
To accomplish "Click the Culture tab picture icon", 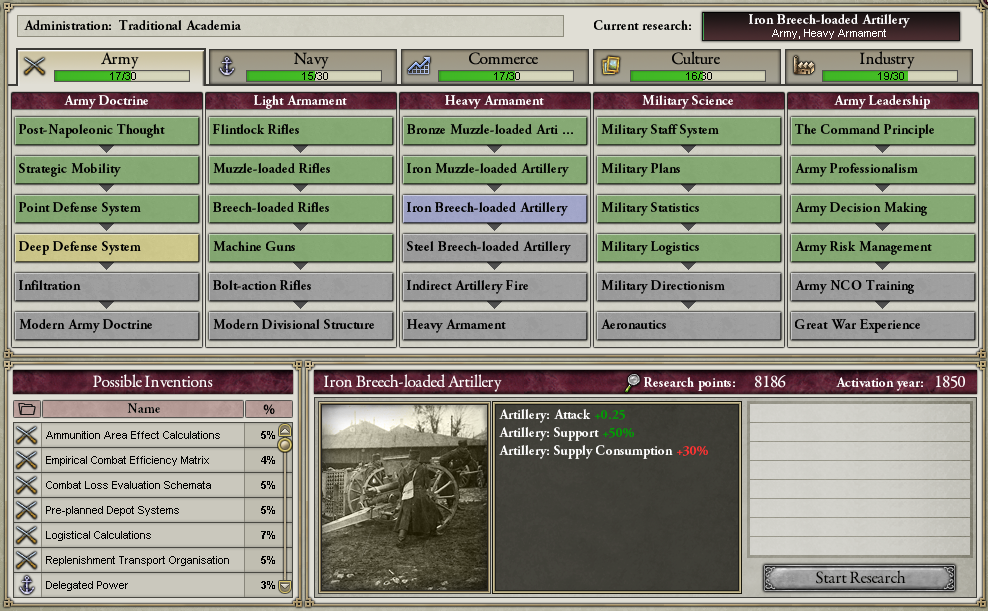I will tap(611, 66).
